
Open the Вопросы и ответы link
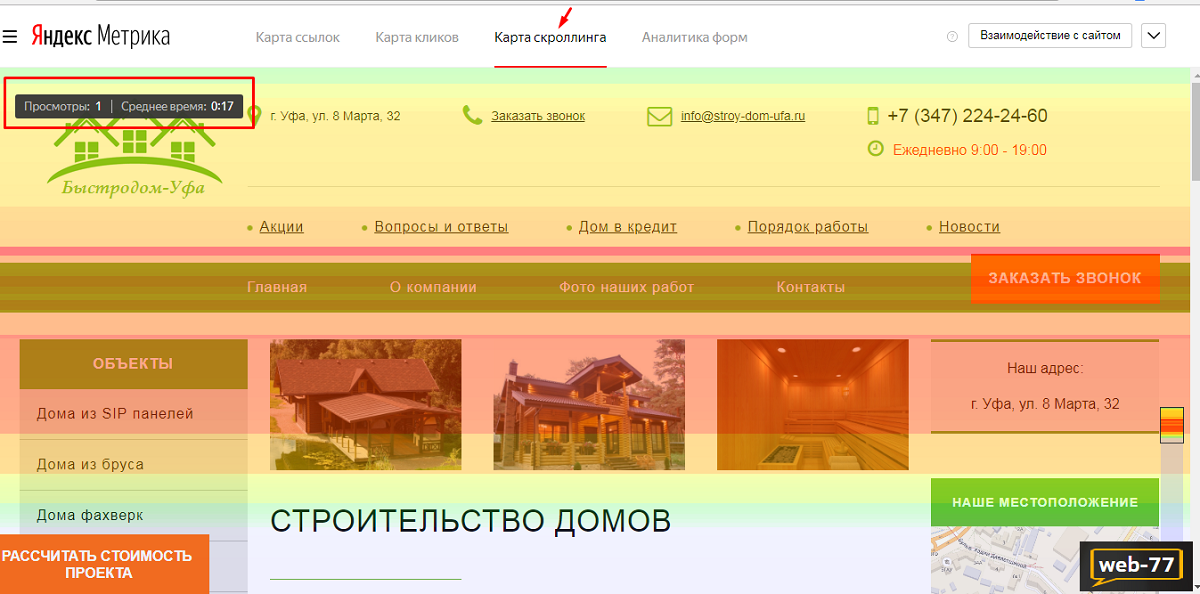pyautogui.click(x=441, y=227)
